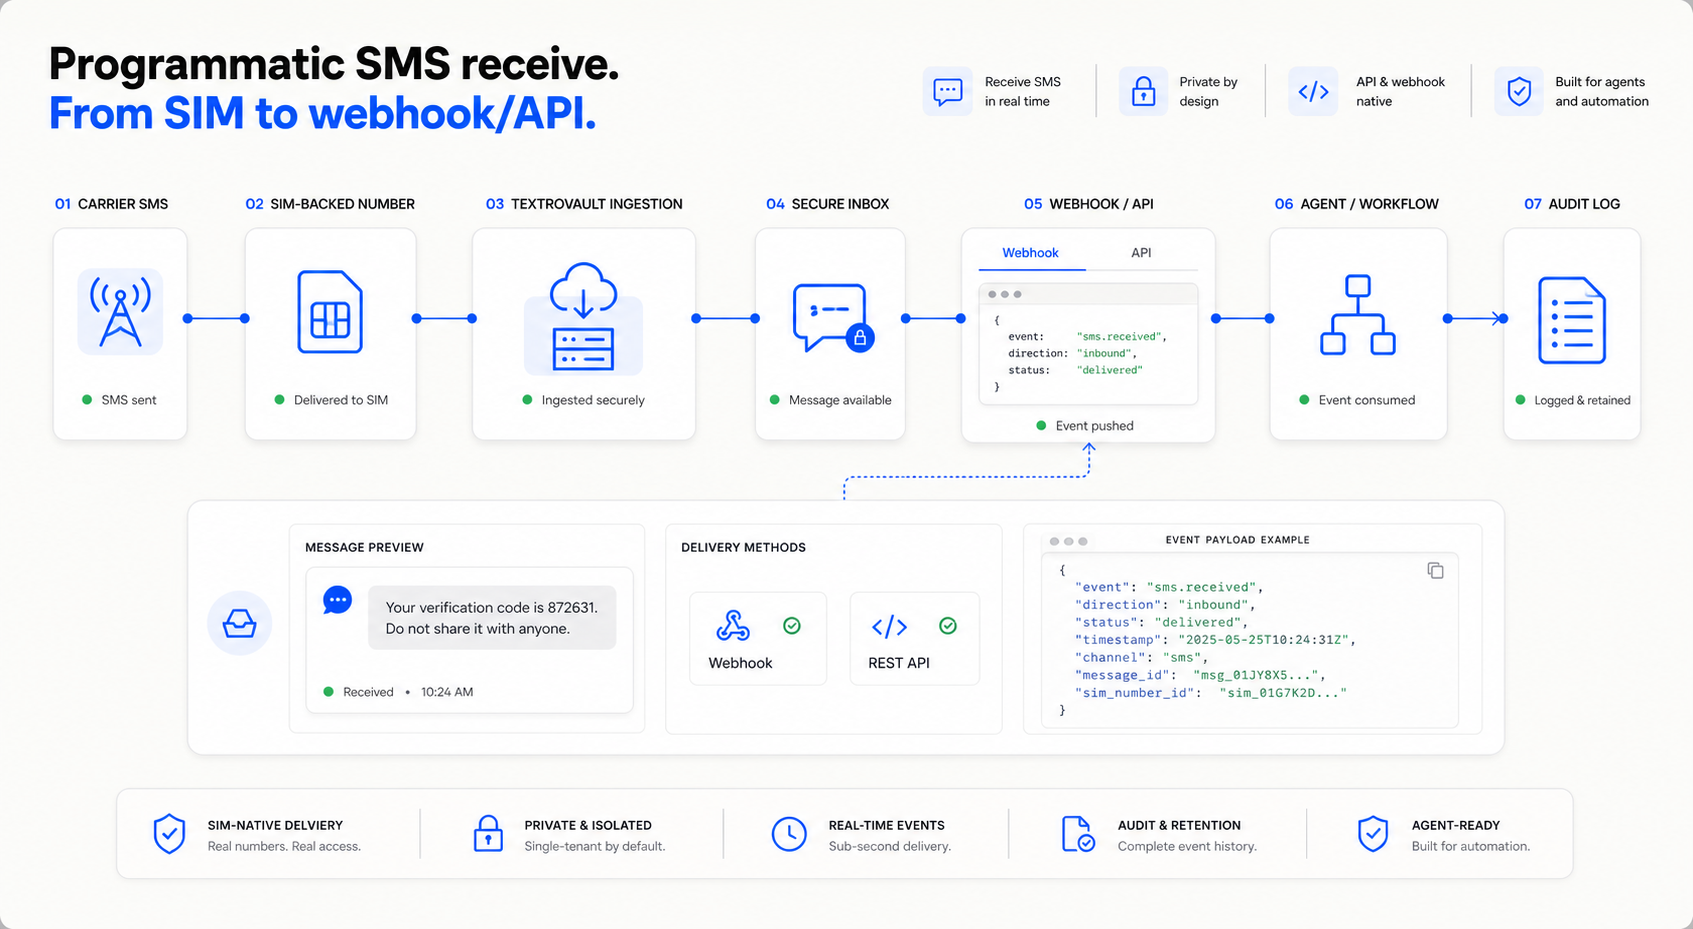
Task: Click the "MESSAGE PREVIEW" heading
Action: pos(364,547)
